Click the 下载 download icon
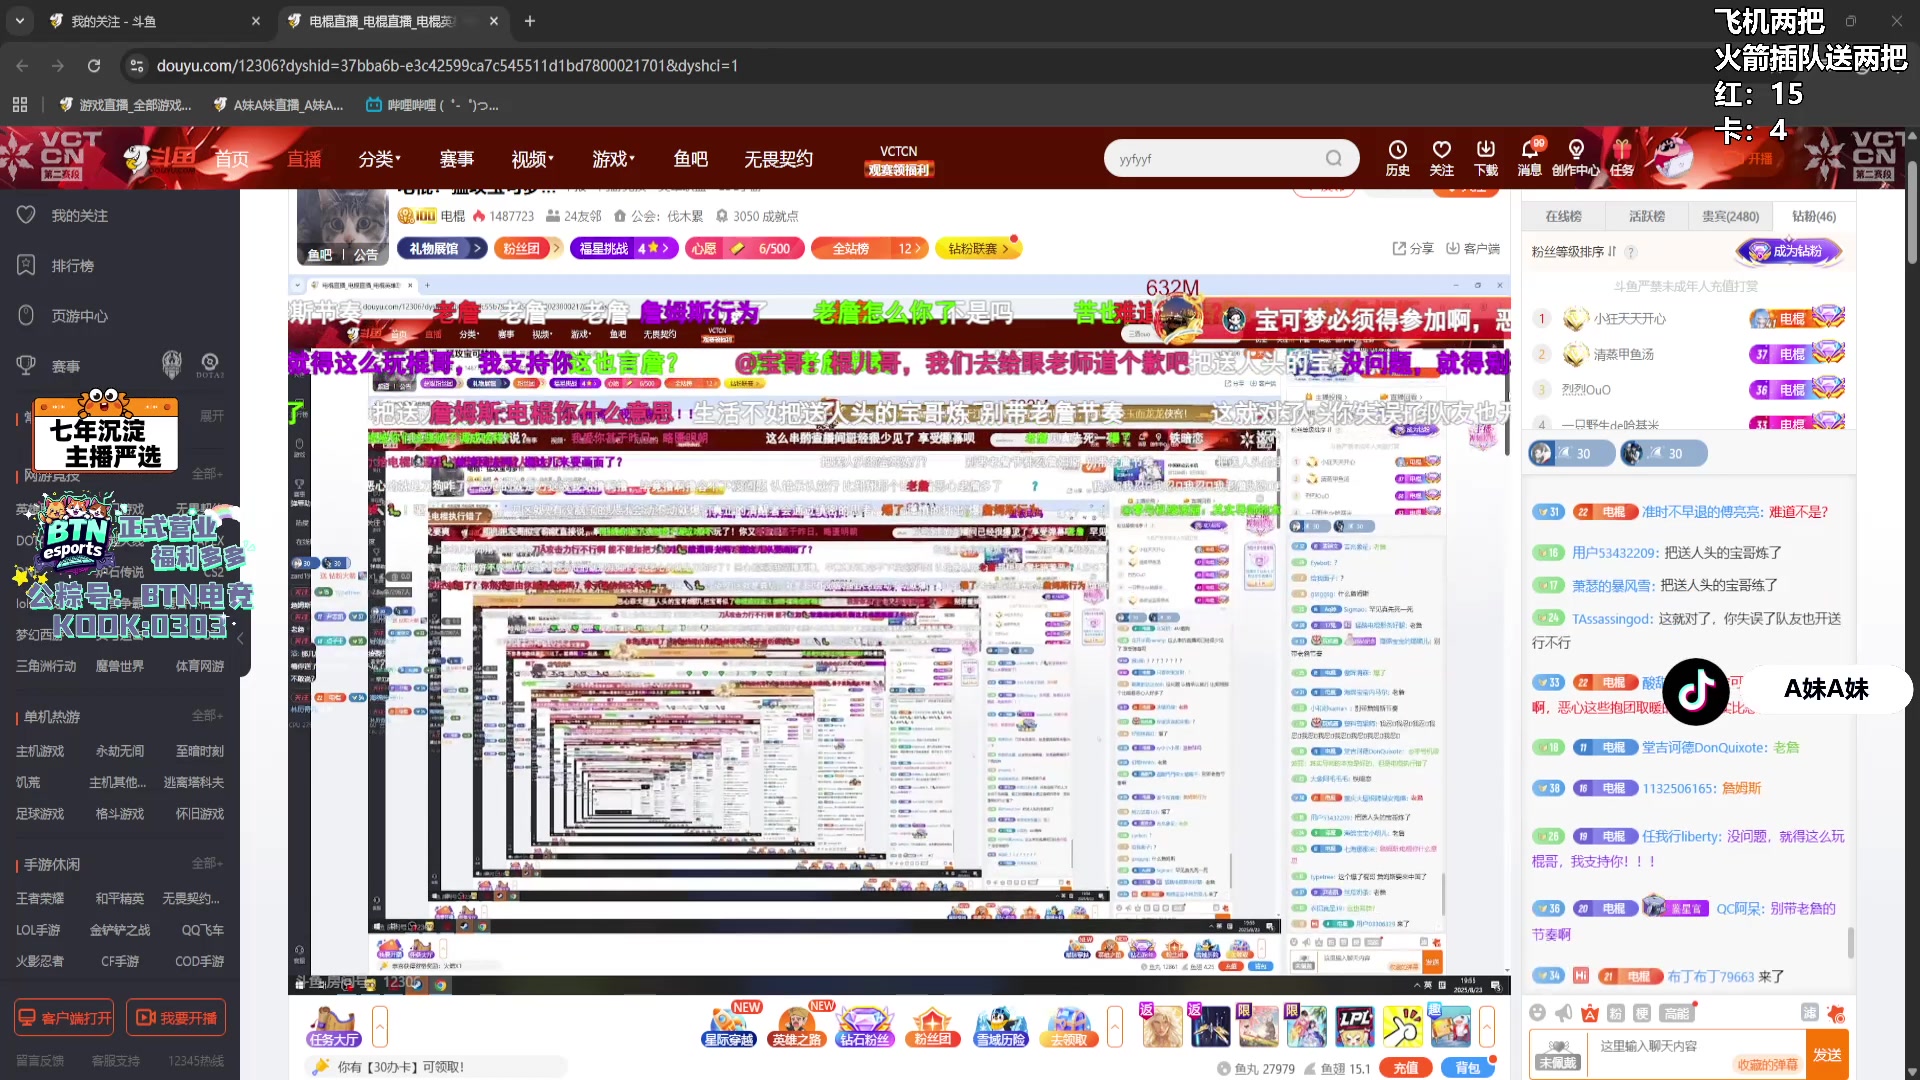Viewport: 1920px width, 1080px height. pos(1486,158)
